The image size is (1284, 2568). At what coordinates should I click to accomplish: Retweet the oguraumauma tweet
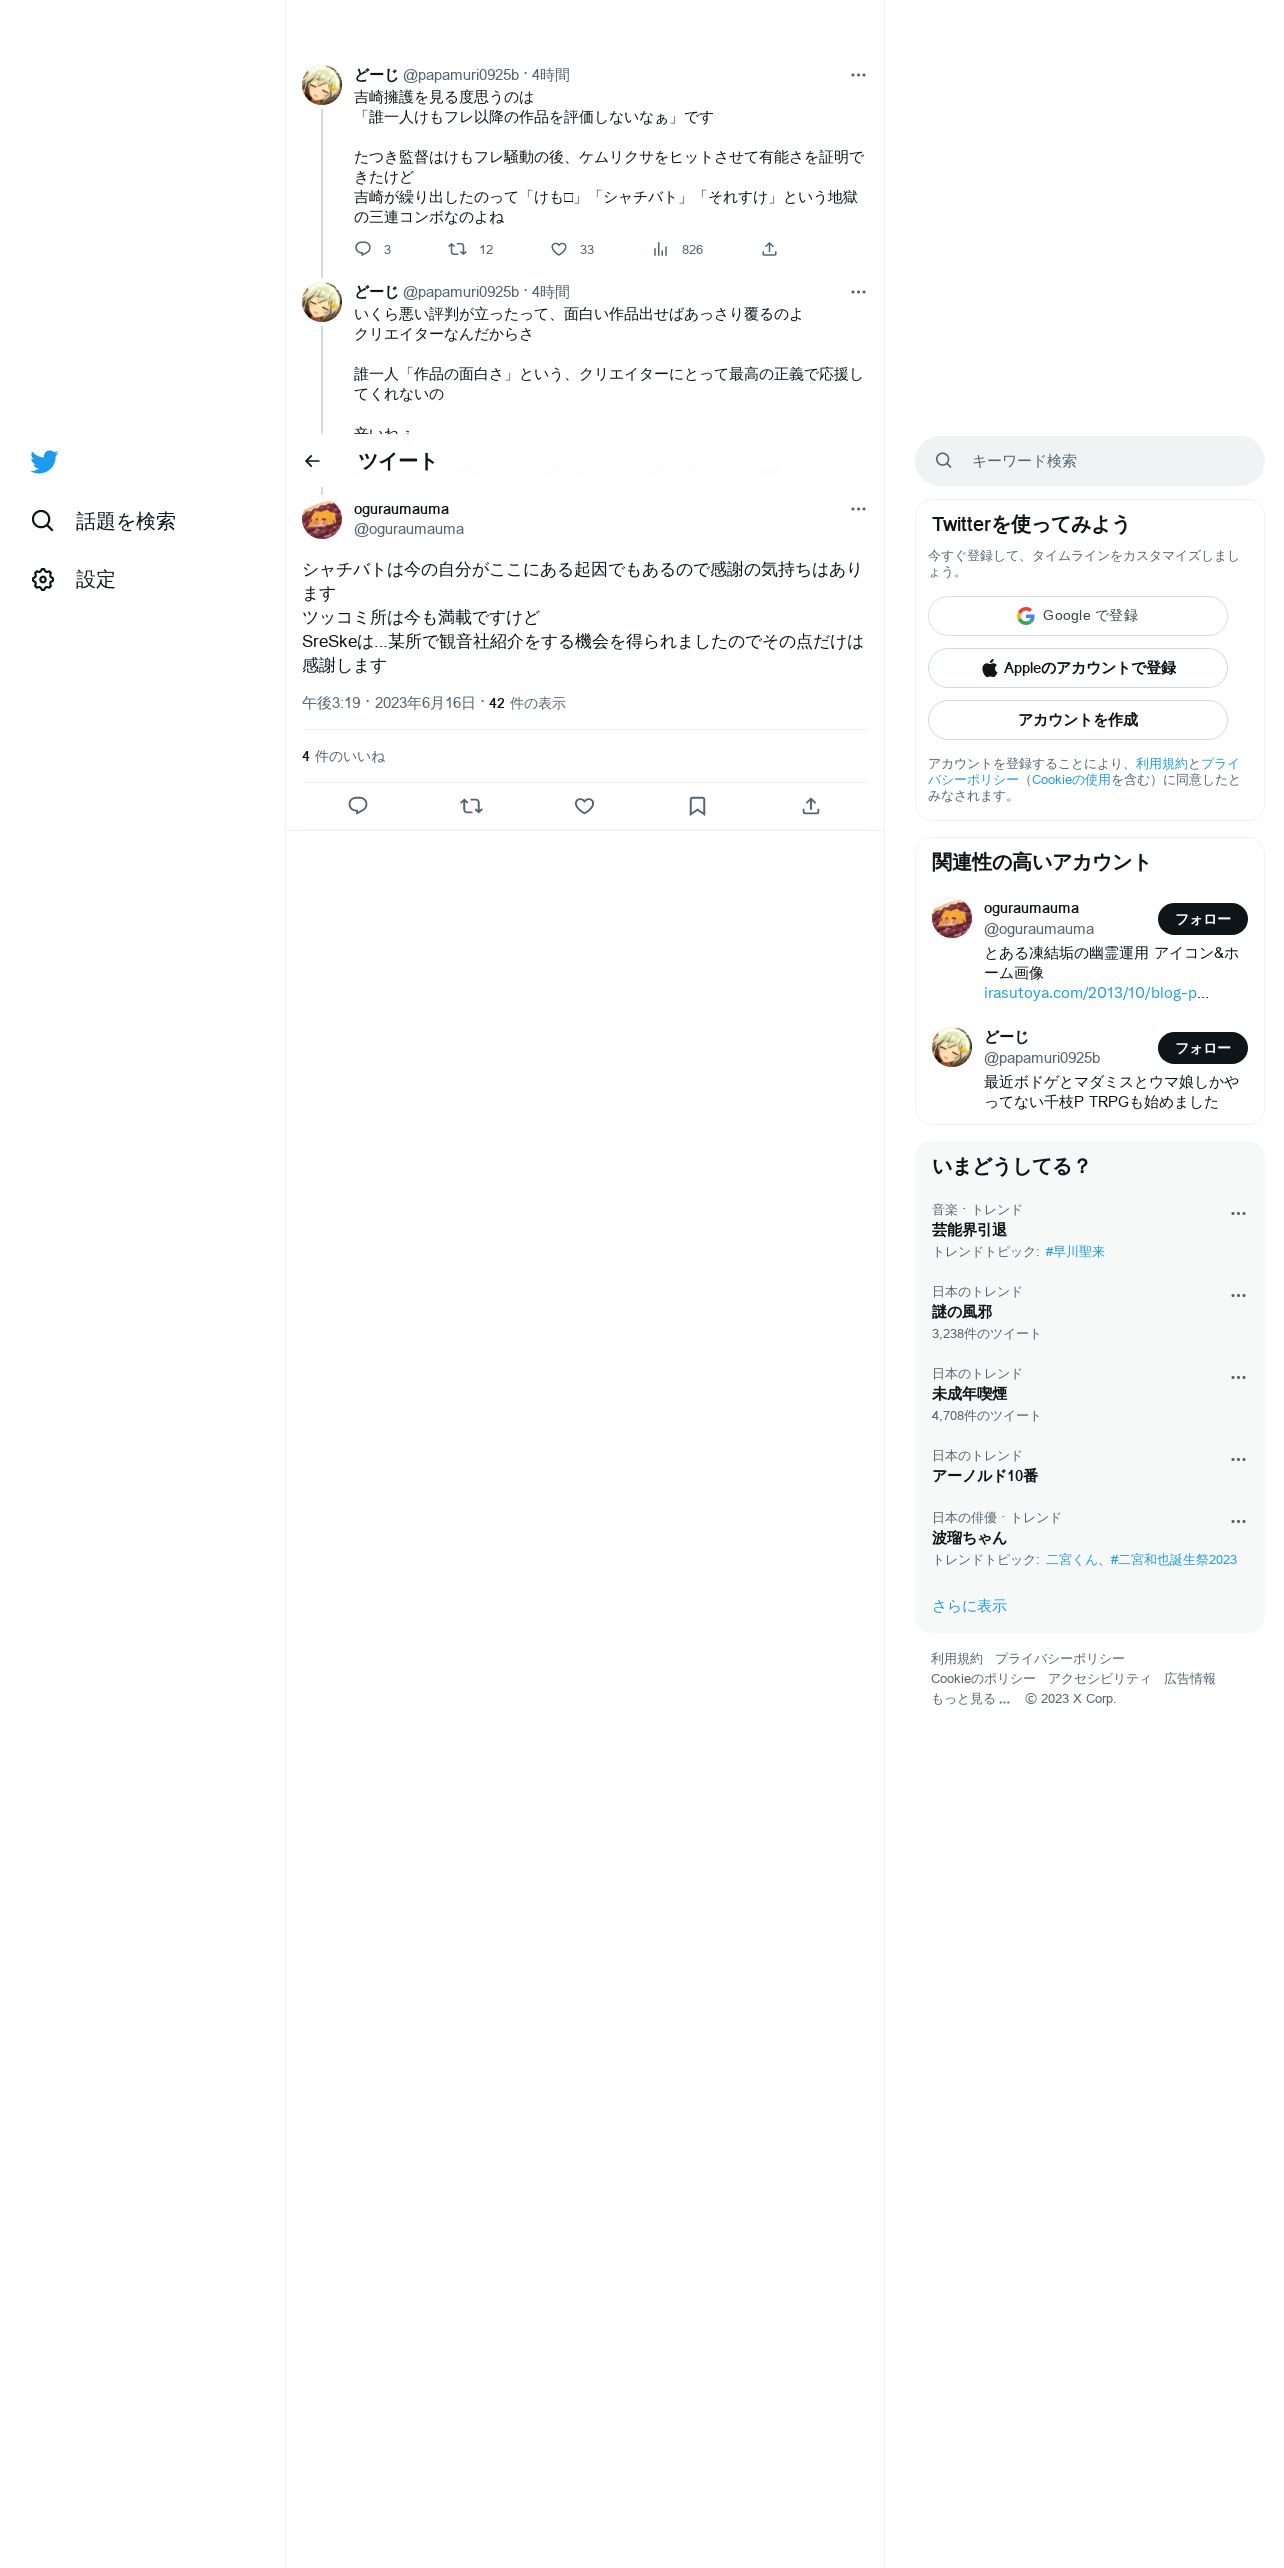pyautogui.click(x=471, y=806)
